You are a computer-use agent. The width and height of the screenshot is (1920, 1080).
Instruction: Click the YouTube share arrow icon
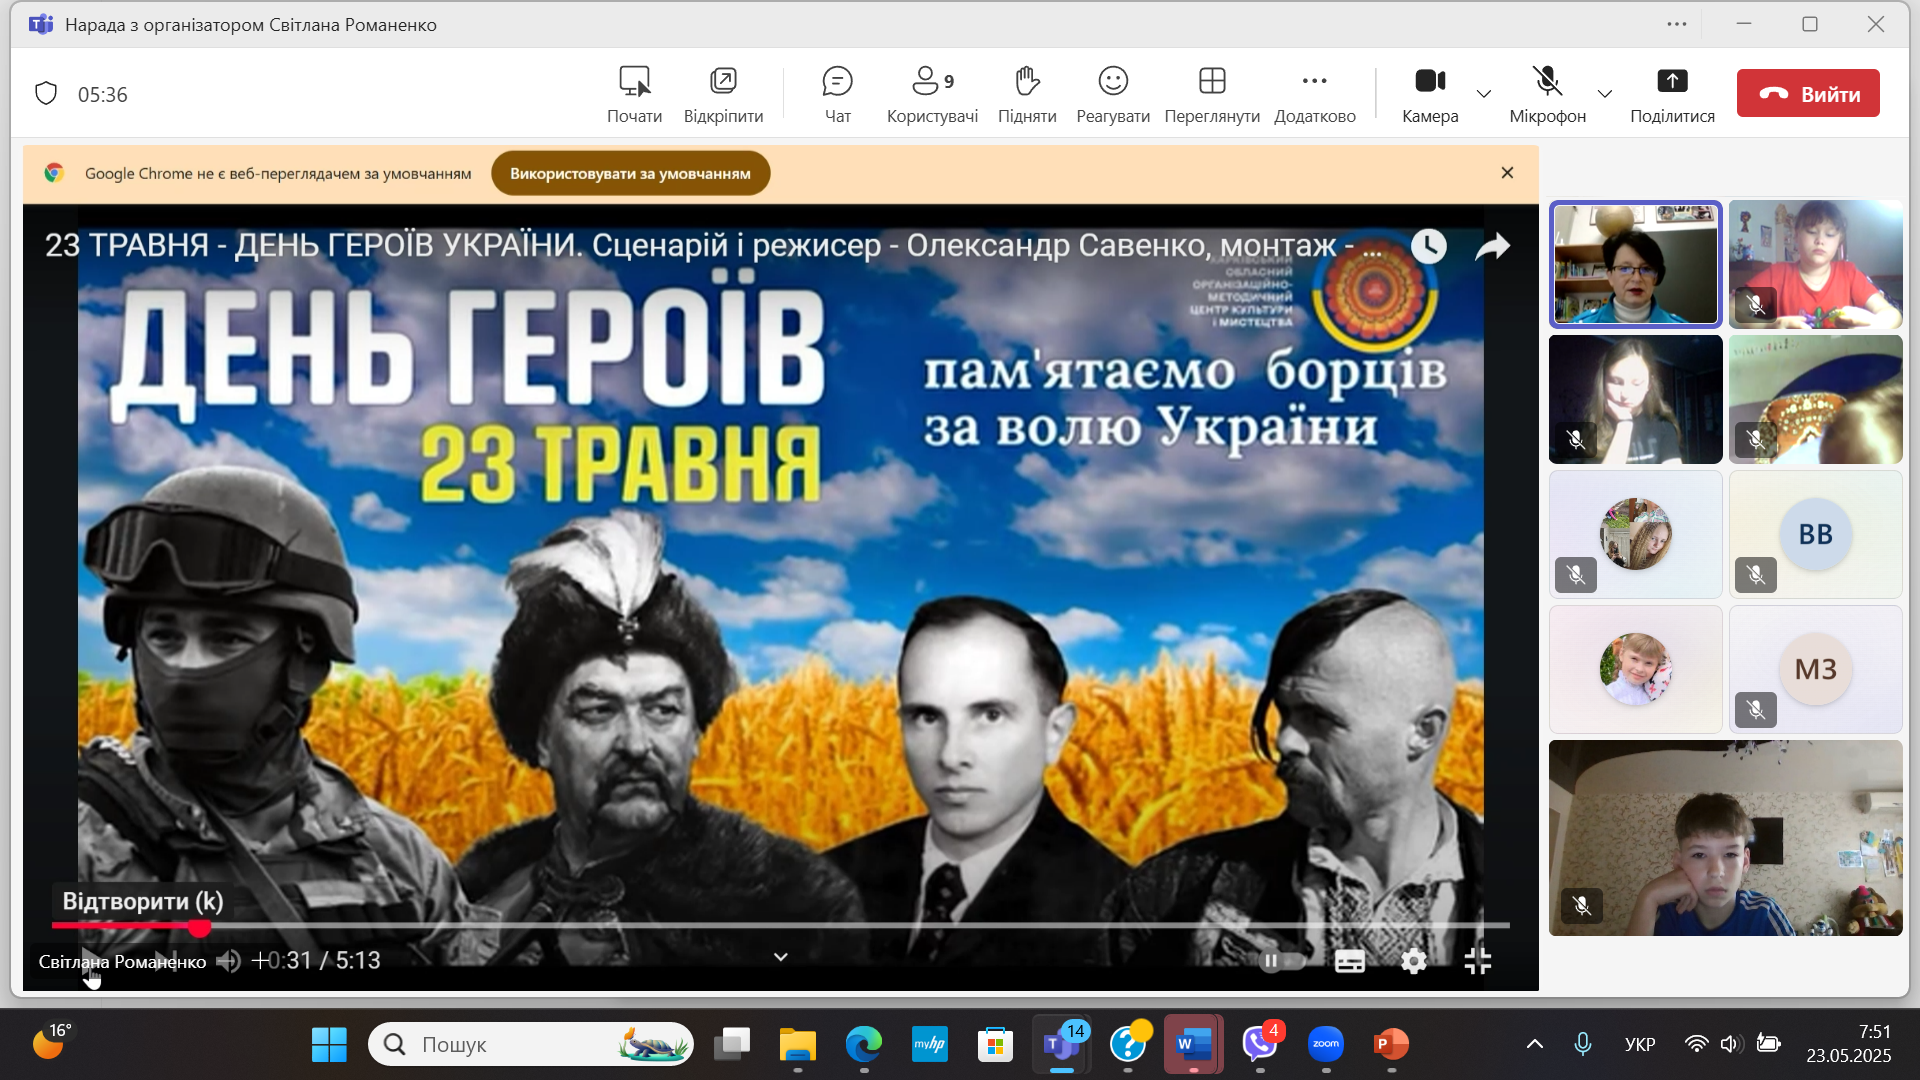1492,246
